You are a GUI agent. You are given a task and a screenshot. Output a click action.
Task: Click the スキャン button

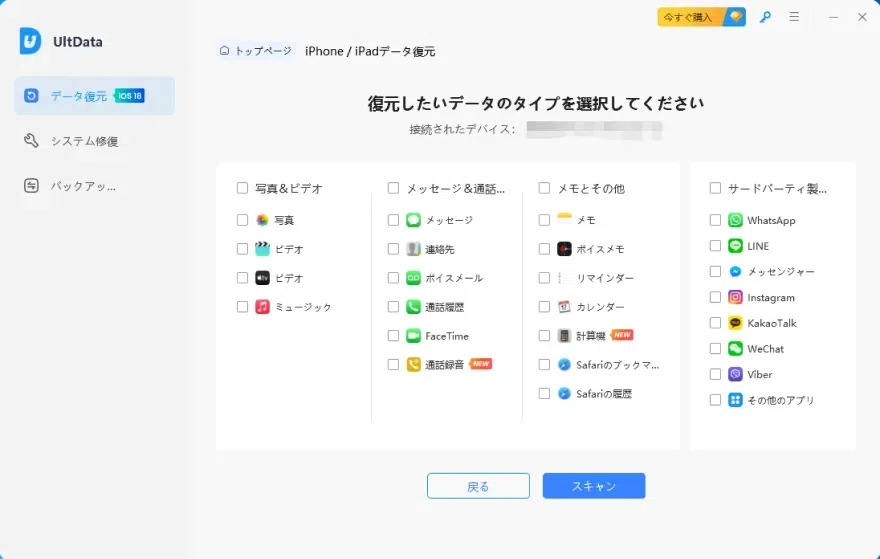(594, 486)
